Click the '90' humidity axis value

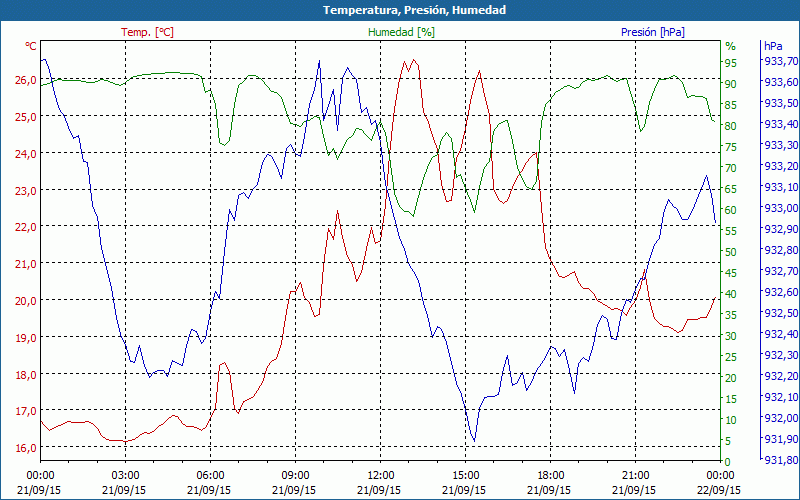[x=731, y=84]
